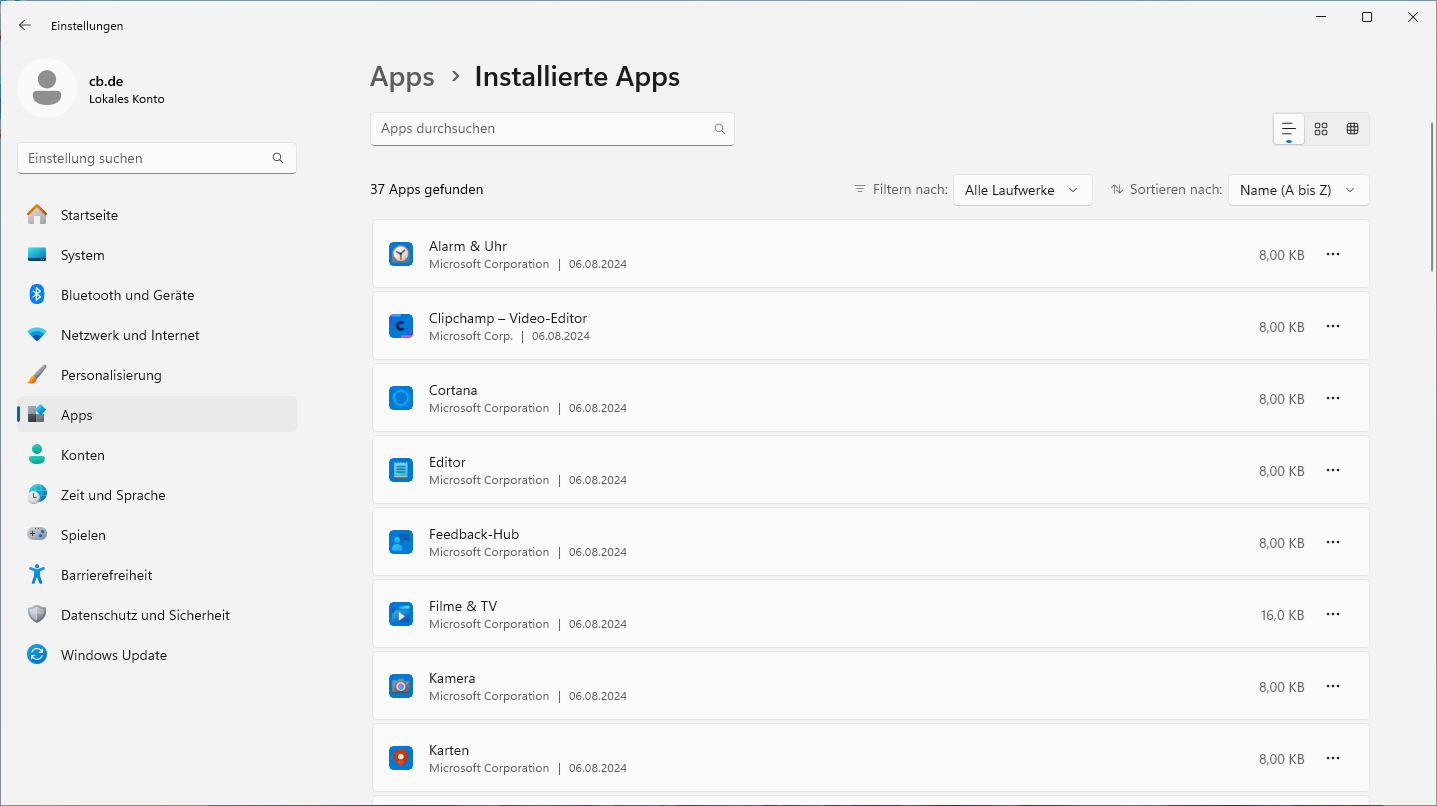The height and width of the screenshot is (806, 1437).
Task: Click the Apps breadcrumb link
Action: (x=402, y=77)
